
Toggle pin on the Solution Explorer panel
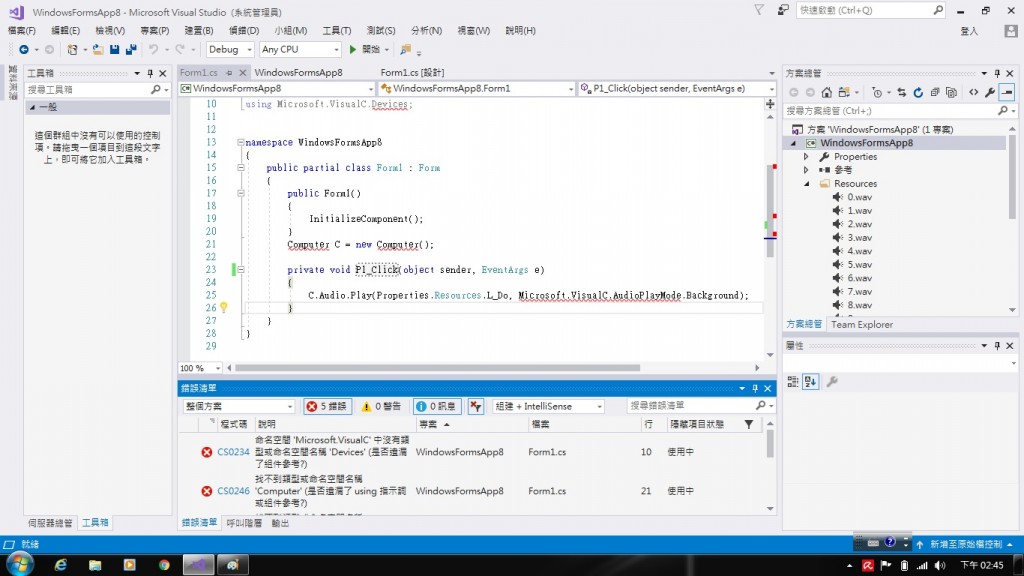tap(997, 73)
